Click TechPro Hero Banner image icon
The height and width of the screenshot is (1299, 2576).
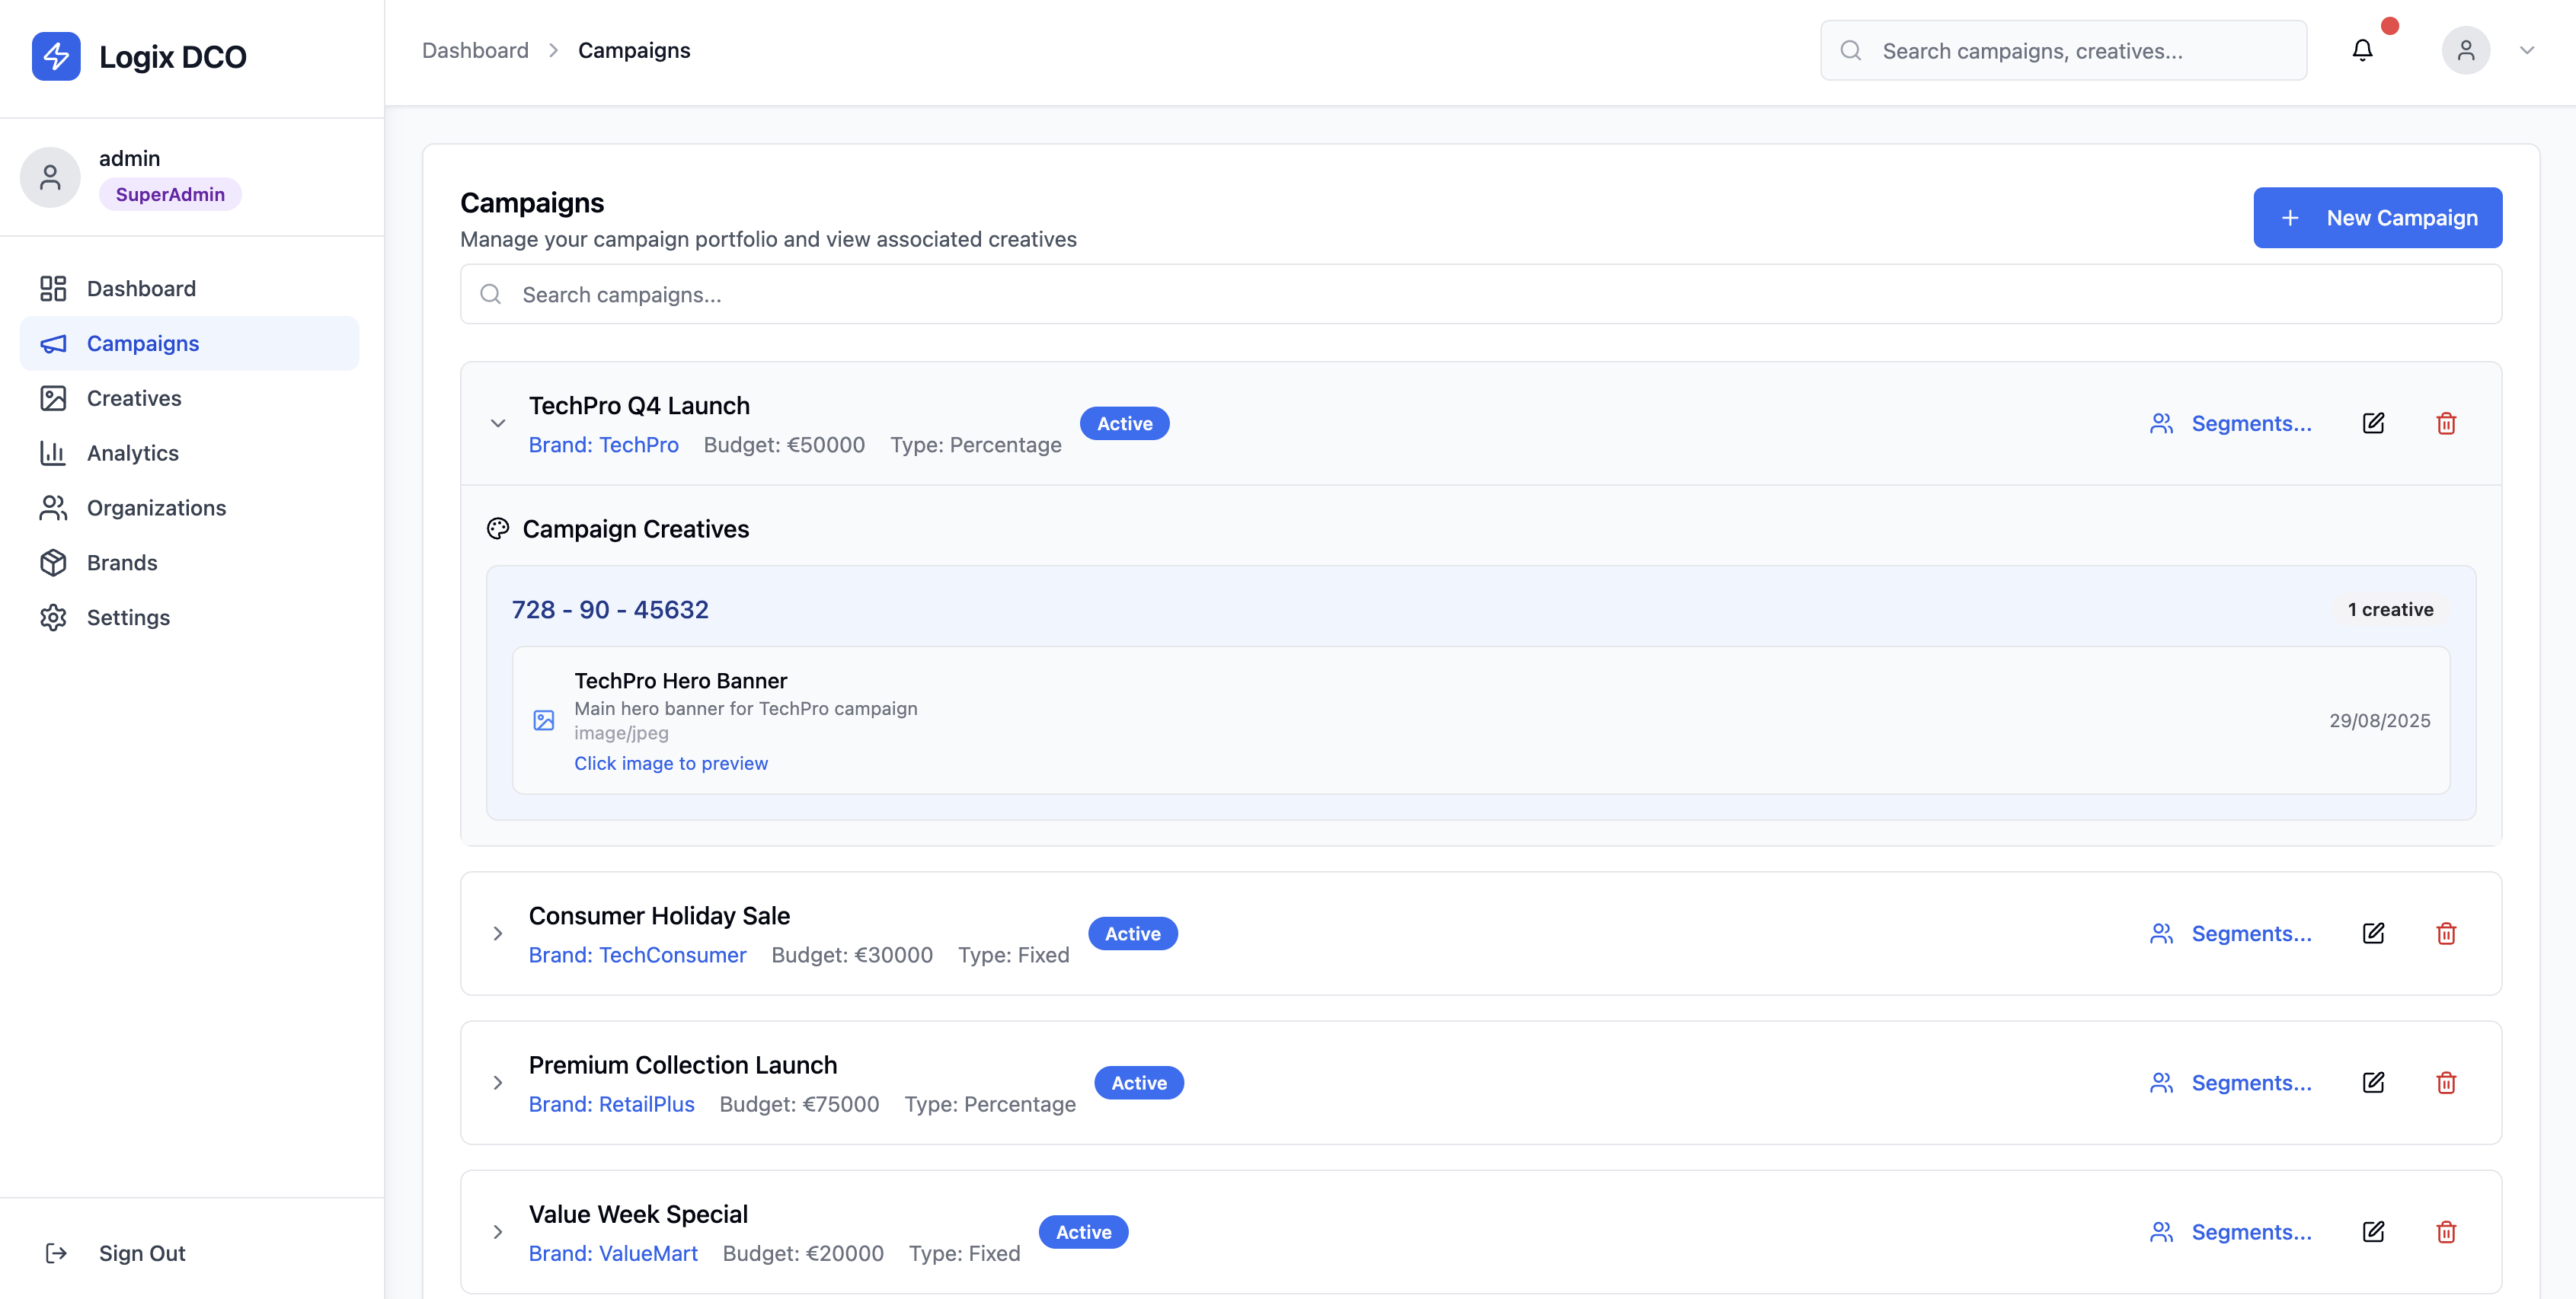tap(543, 720)
